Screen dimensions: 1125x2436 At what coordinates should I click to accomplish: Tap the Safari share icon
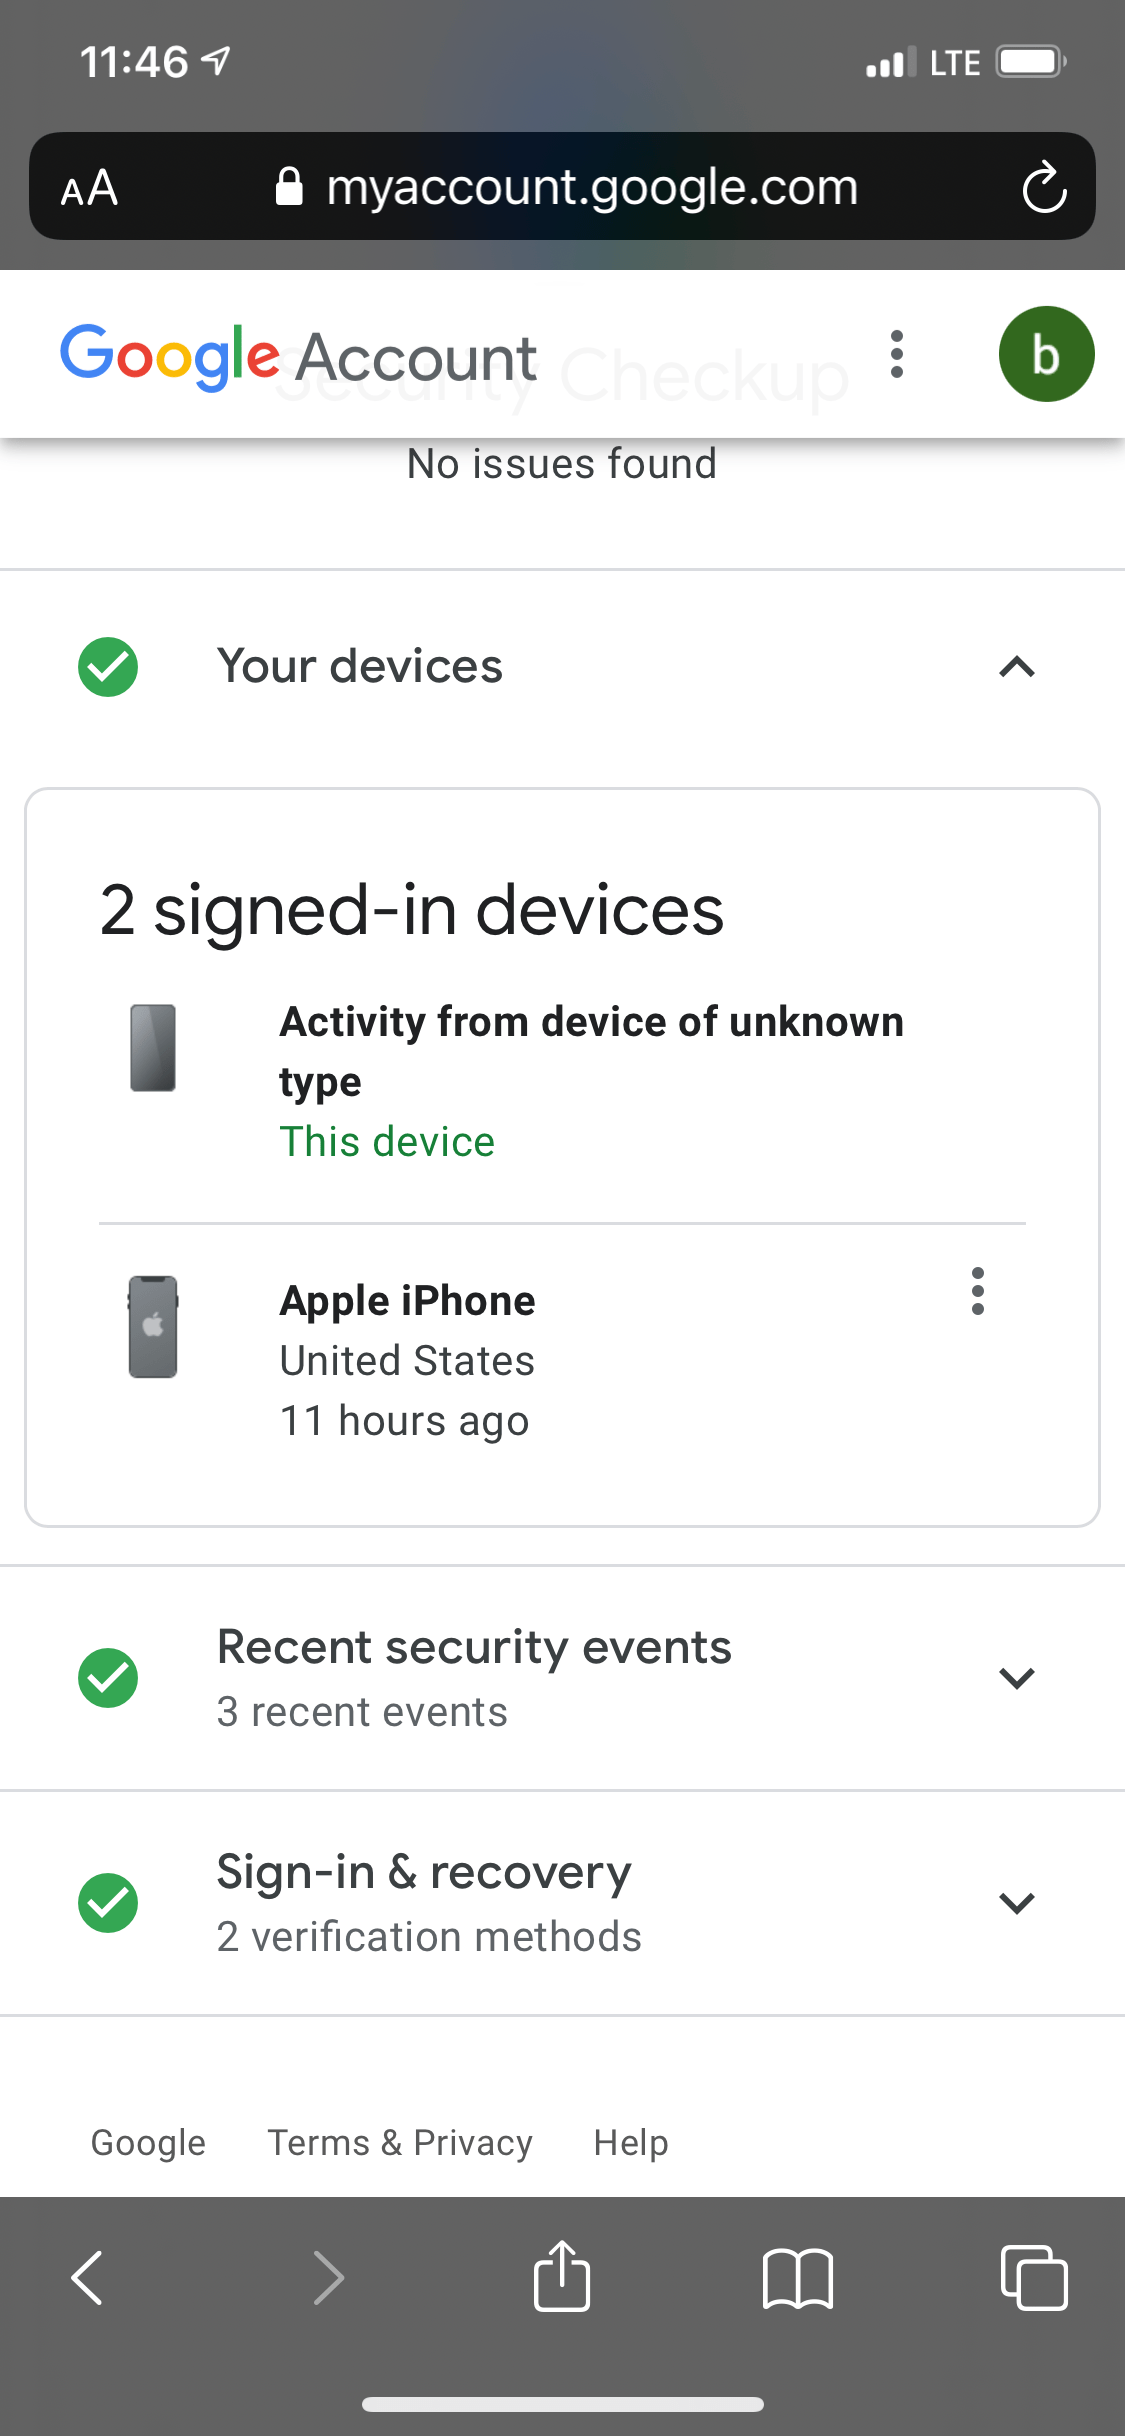(x=562, y=2277)
